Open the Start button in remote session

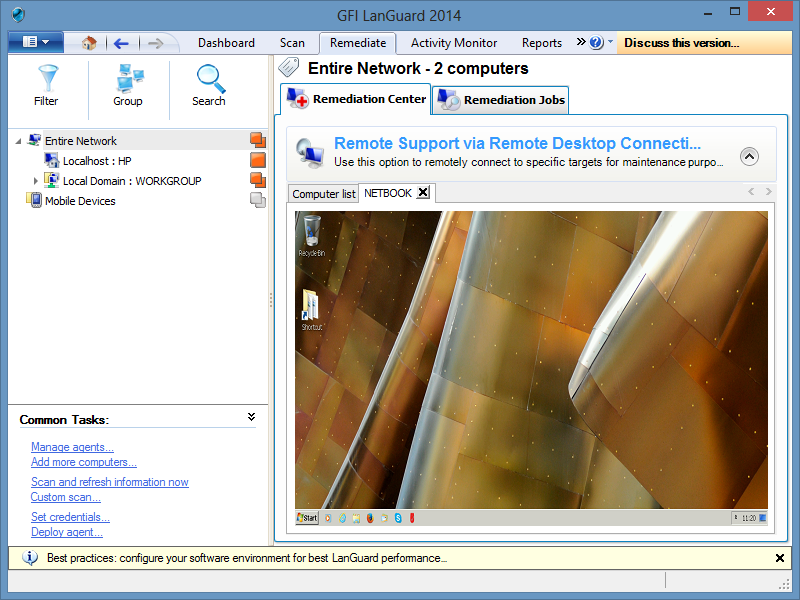(307, 518)
